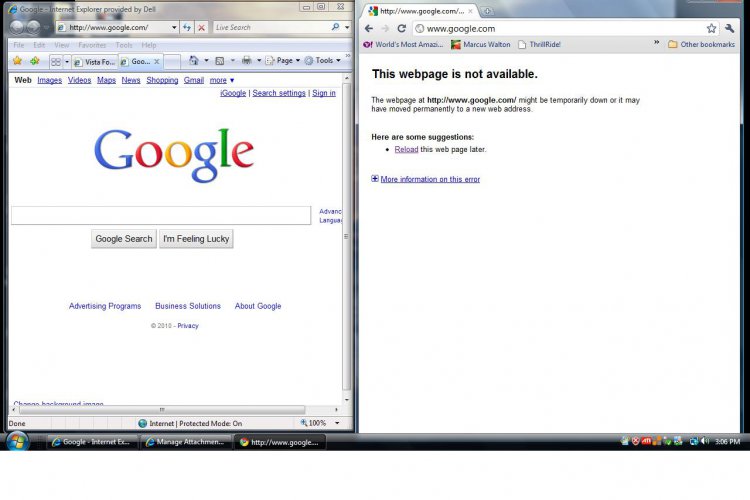
Task: Open IE View menu
Action: (x=62, y=45)
